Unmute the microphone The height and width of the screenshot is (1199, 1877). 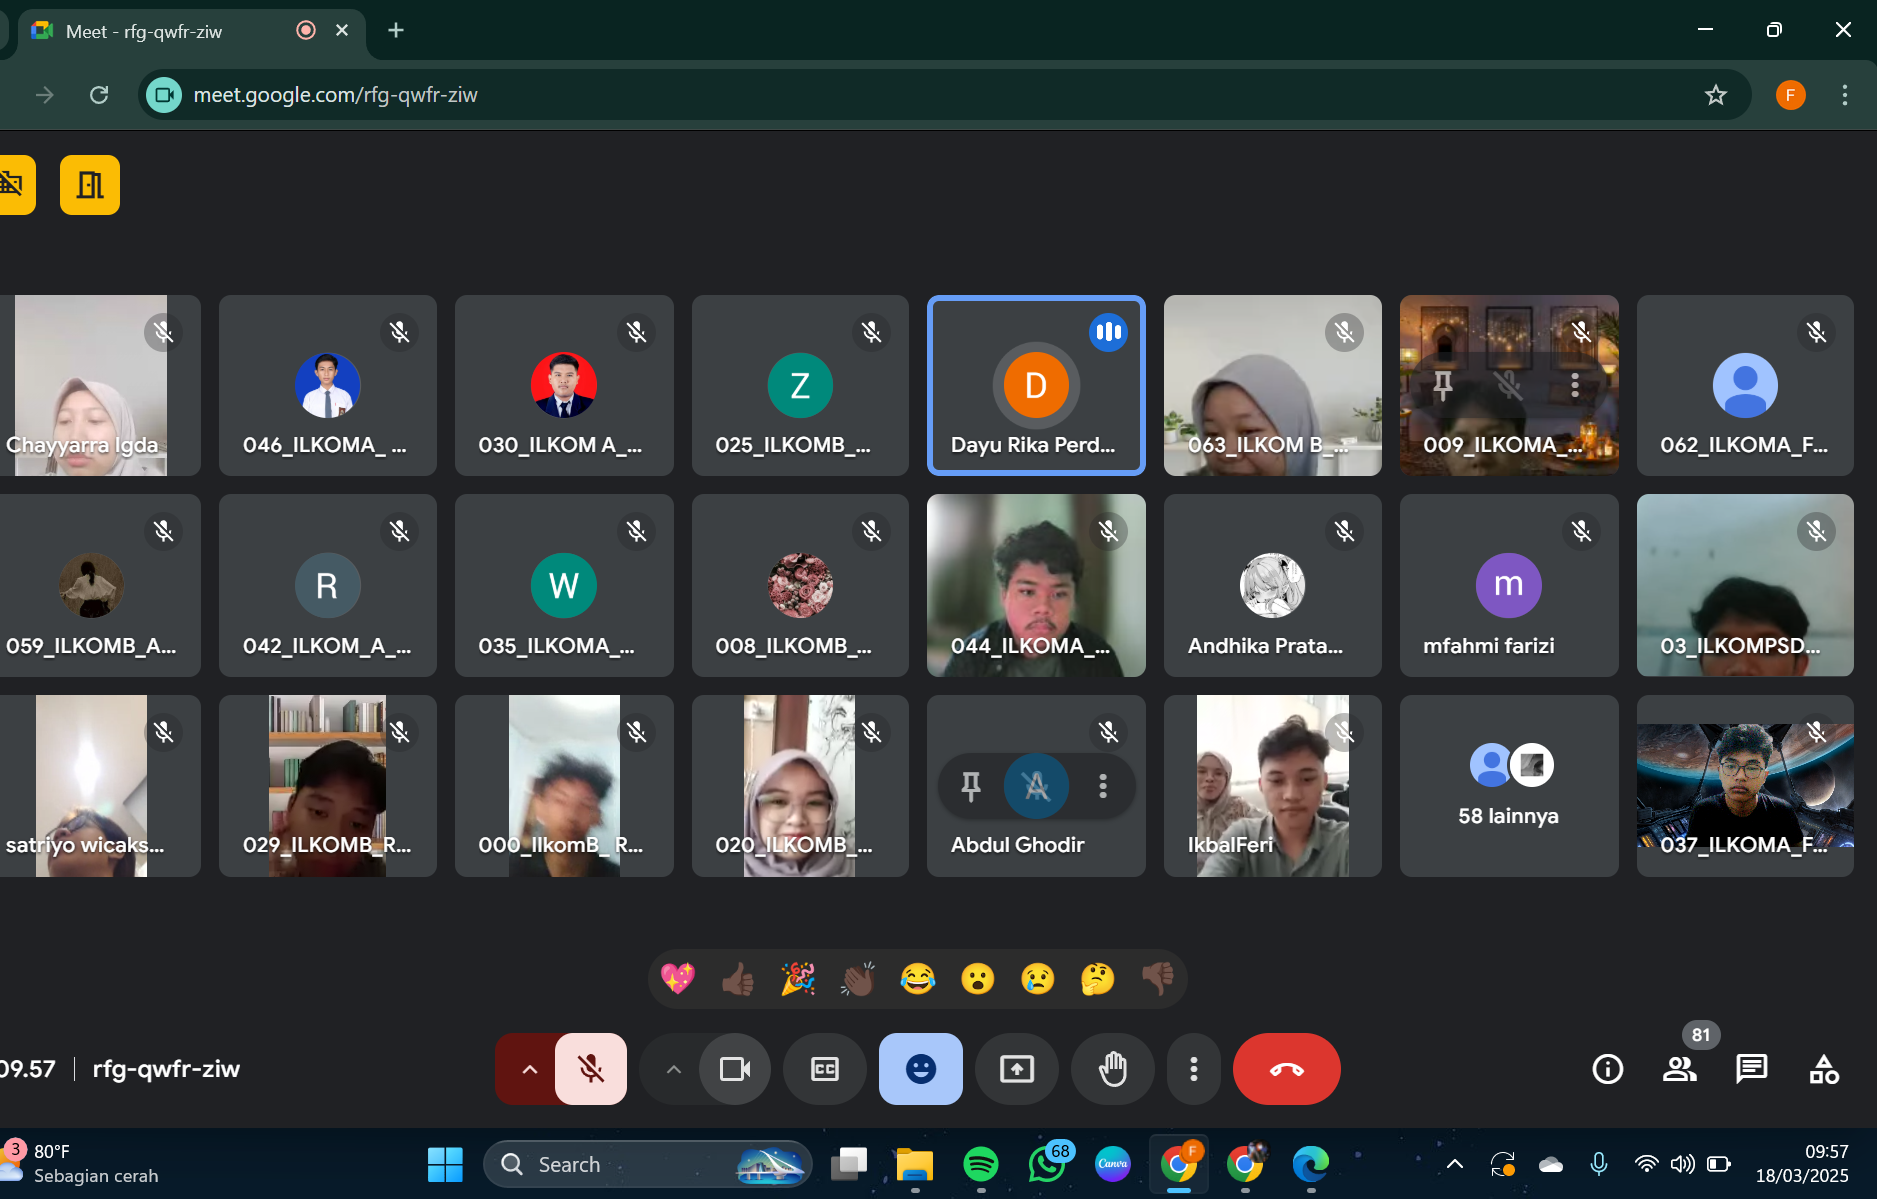click(591, 1069)
